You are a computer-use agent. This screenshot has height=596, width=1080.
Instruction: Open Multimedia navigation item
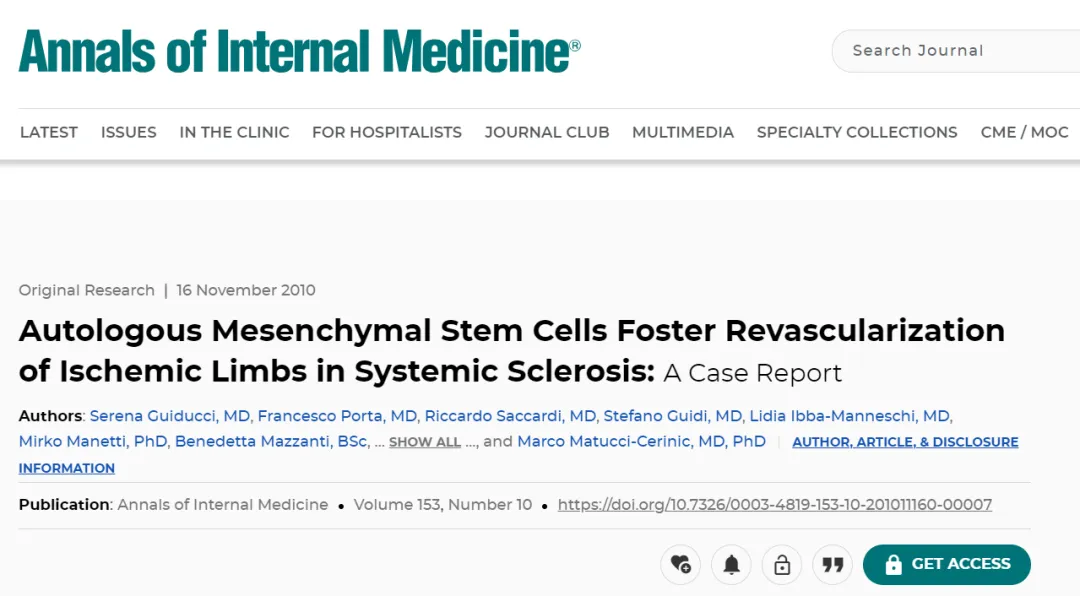click(683, 132)
